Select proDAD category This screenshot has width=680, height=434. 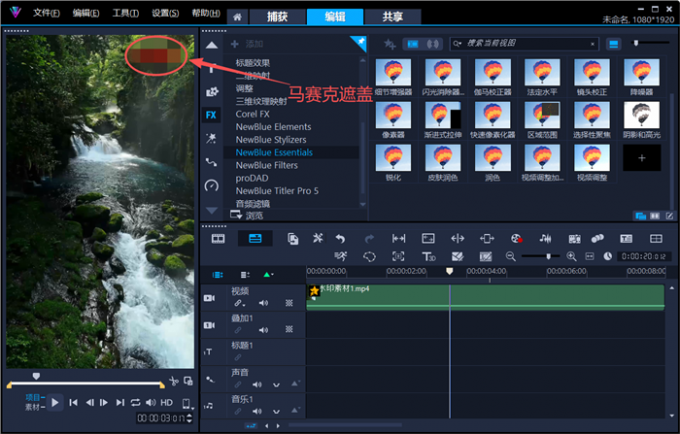point(252,178)
